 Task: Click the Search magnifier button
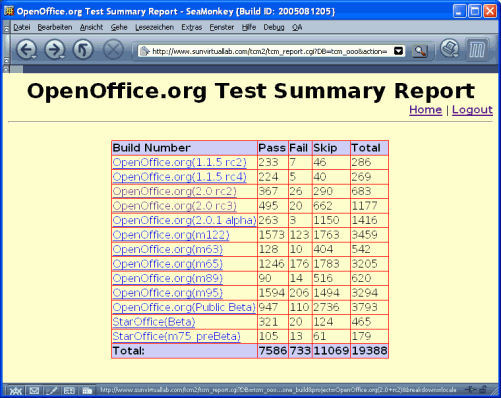coord(420,51)
